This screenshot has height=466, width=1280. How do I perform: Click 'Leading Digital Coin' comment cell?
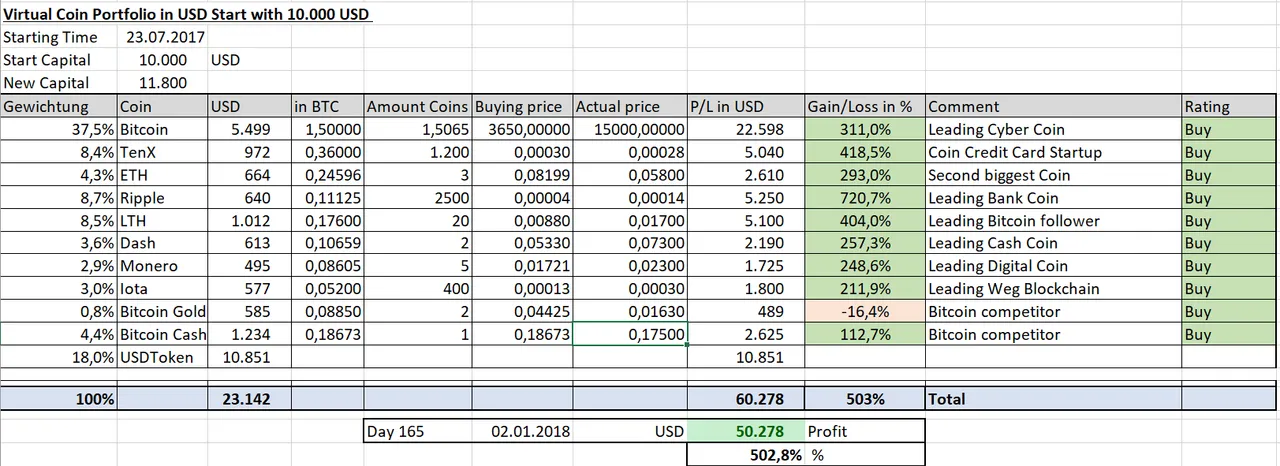tap(1053, 266)
